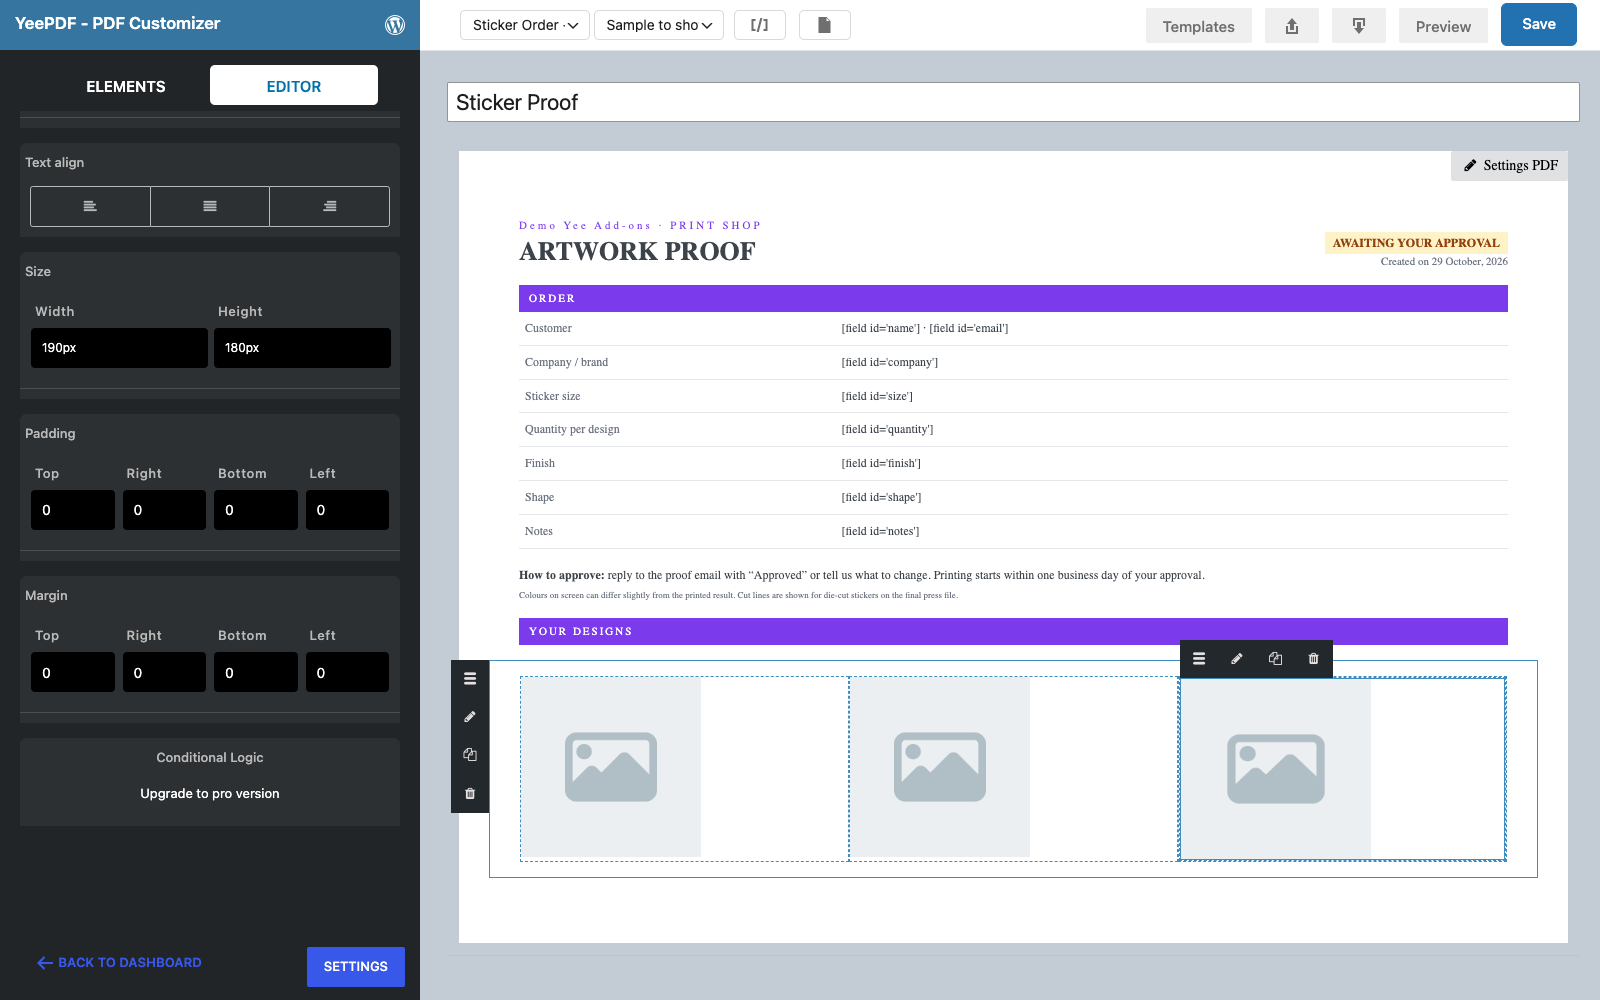Select the first image placeholder
This screenshot has width=1600, height=1000.
click(x=611, y=767)
